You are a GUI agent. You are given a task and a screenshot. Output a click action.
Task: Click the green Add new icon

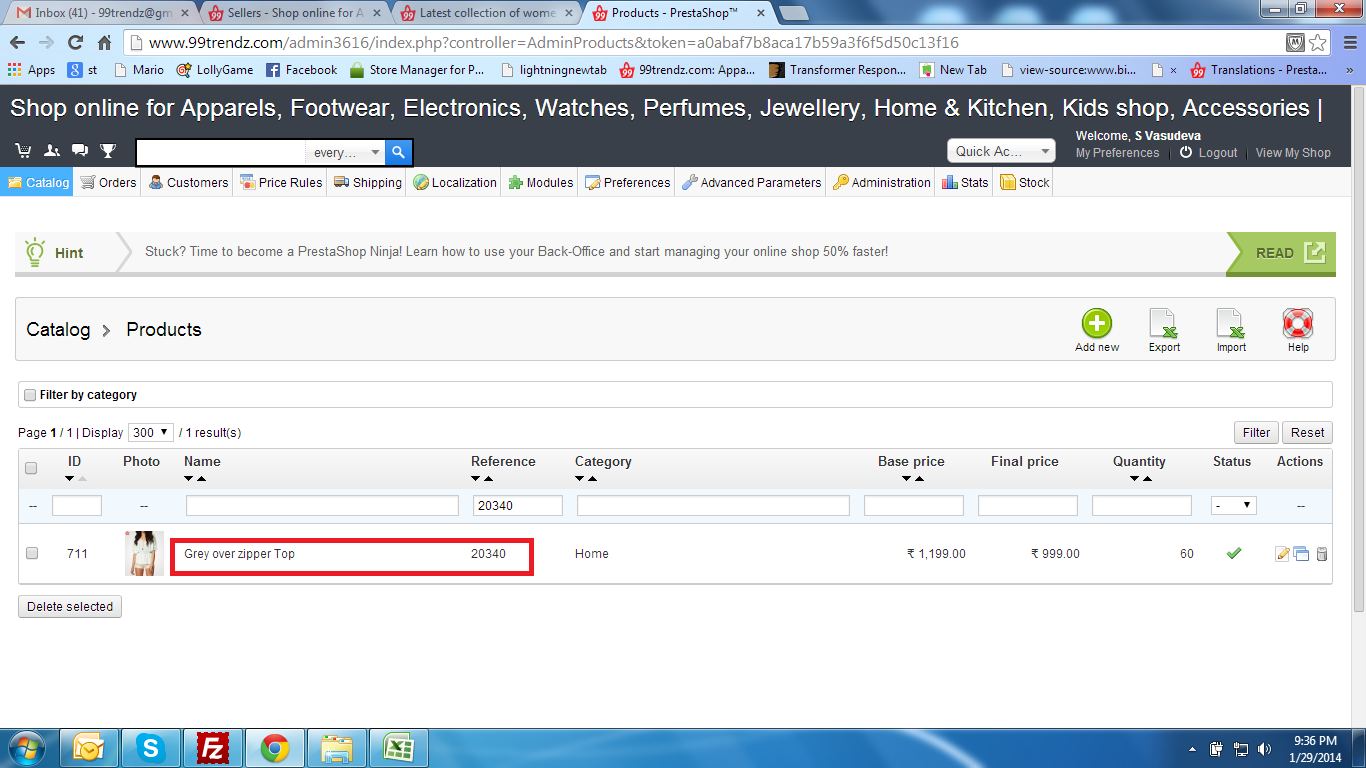[x=1097, y=323]
